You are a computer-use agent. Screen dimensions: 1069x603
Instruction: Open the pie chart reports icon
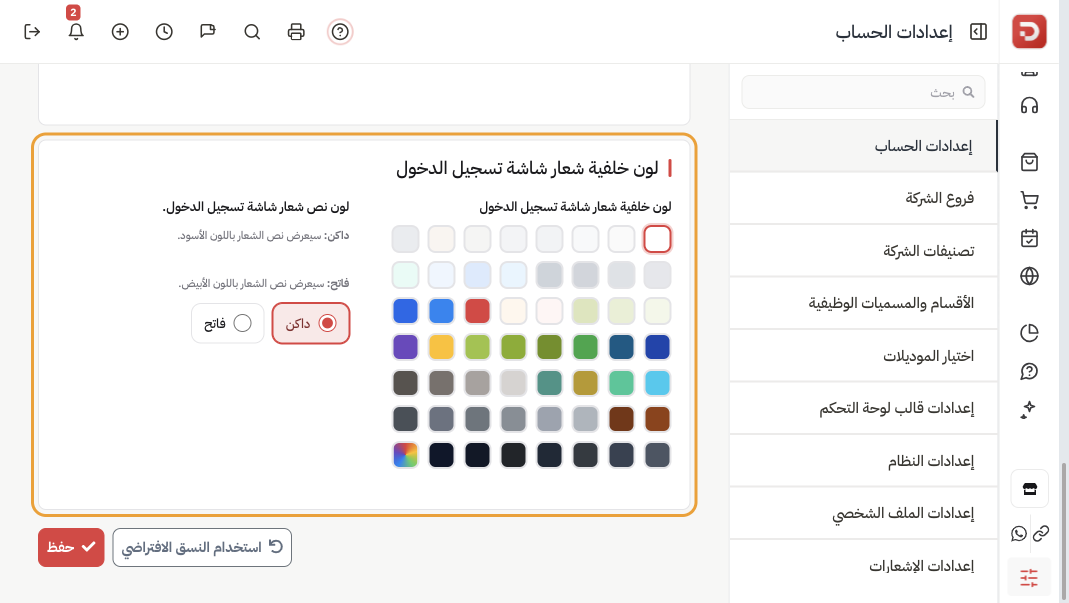click(x=1029, y=333)
